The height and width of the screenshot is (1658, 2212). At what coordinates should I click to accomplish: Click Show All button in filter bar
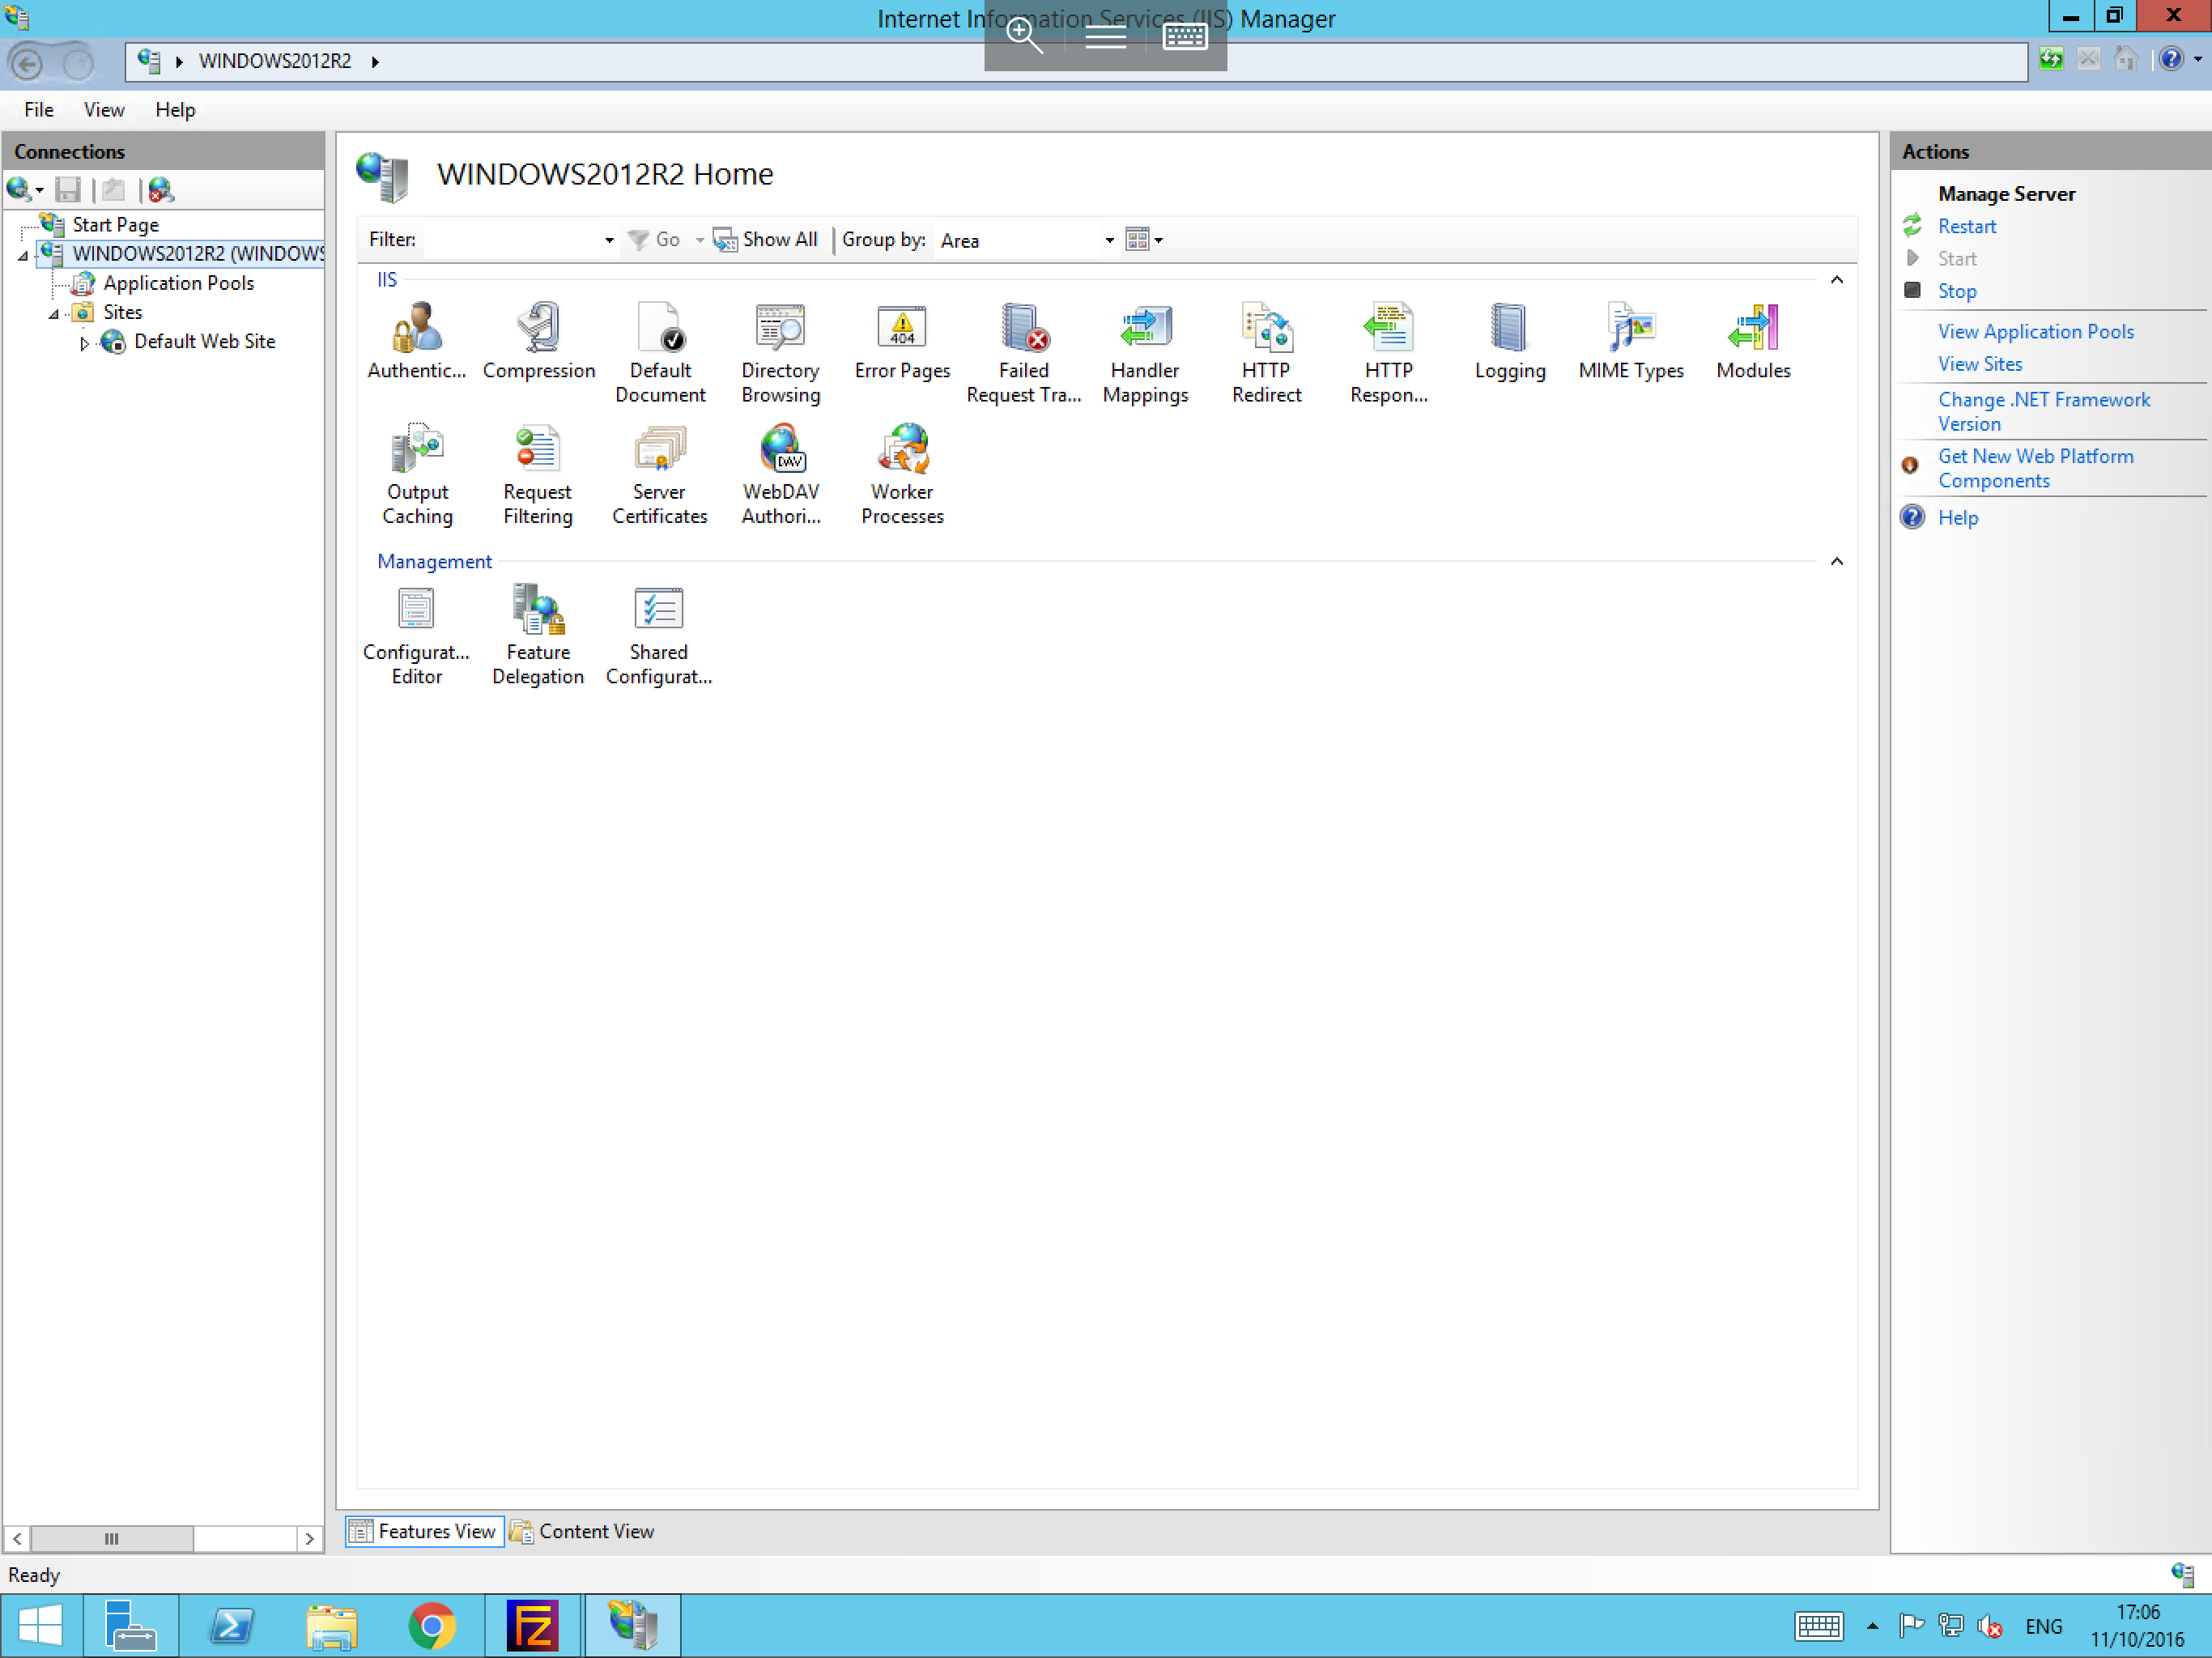tap(766, 240)
